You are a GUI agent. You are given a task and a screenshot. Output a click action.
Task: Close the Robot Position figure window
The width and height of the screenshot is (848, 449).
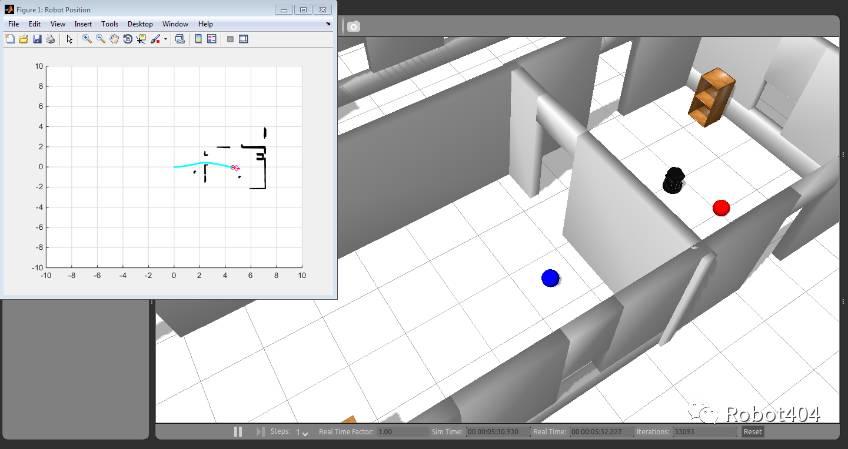click(322, 9)
